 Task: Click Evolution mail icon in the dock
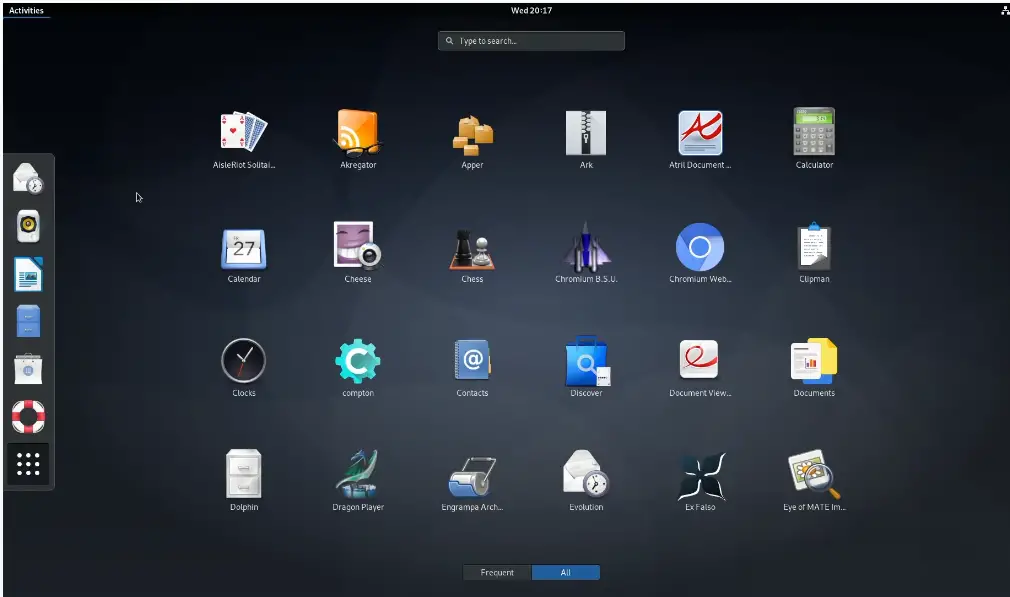28,178
